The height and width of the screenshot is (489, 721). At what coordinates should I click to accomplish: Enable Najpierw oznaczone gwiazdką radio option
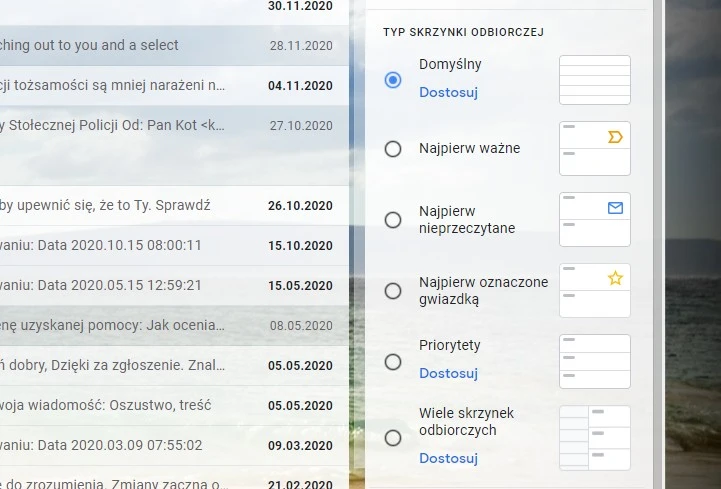coord(393,291)
